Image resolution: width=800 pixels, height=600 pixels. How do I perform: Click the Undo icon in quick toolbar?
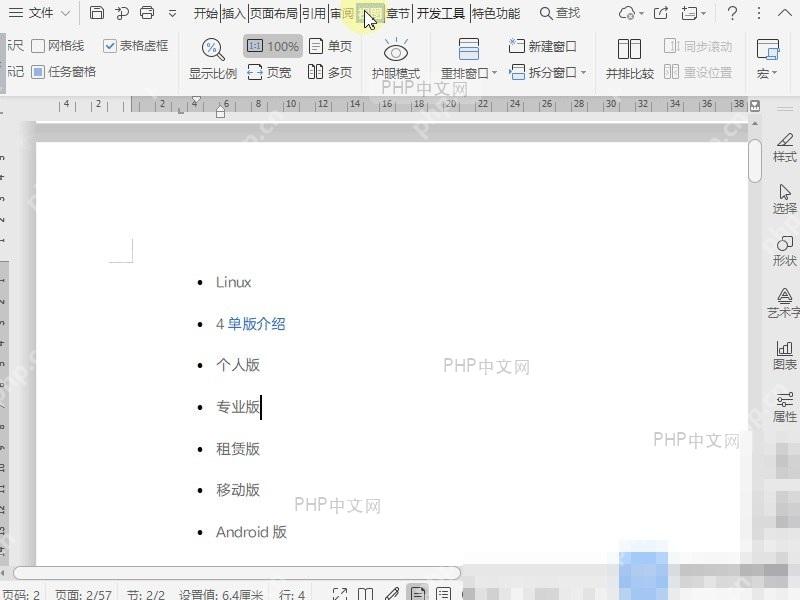point(122,13)
